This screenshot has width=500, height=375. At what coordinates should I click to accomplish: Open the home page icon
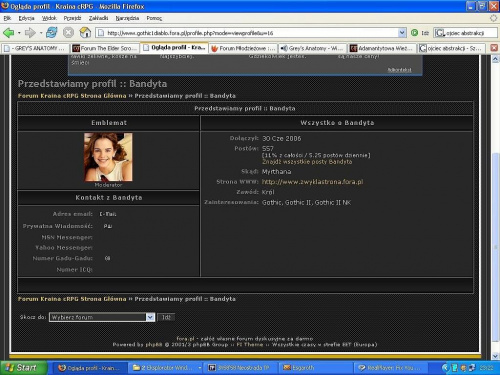coord(85,33)
